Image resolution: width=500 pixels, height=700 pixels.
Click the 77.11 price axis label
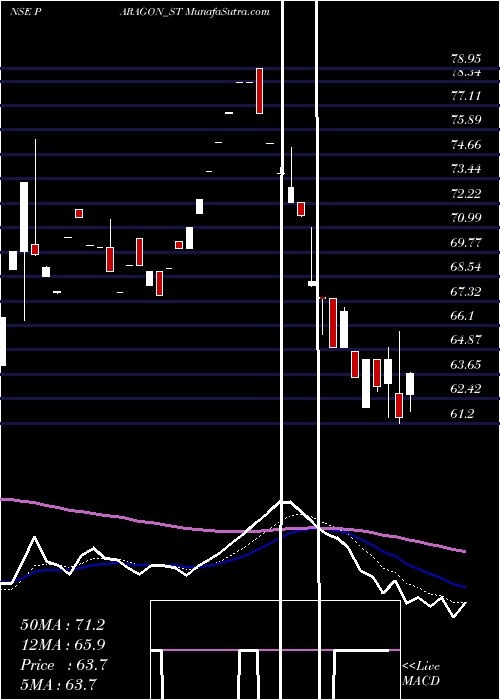(466, 95)
